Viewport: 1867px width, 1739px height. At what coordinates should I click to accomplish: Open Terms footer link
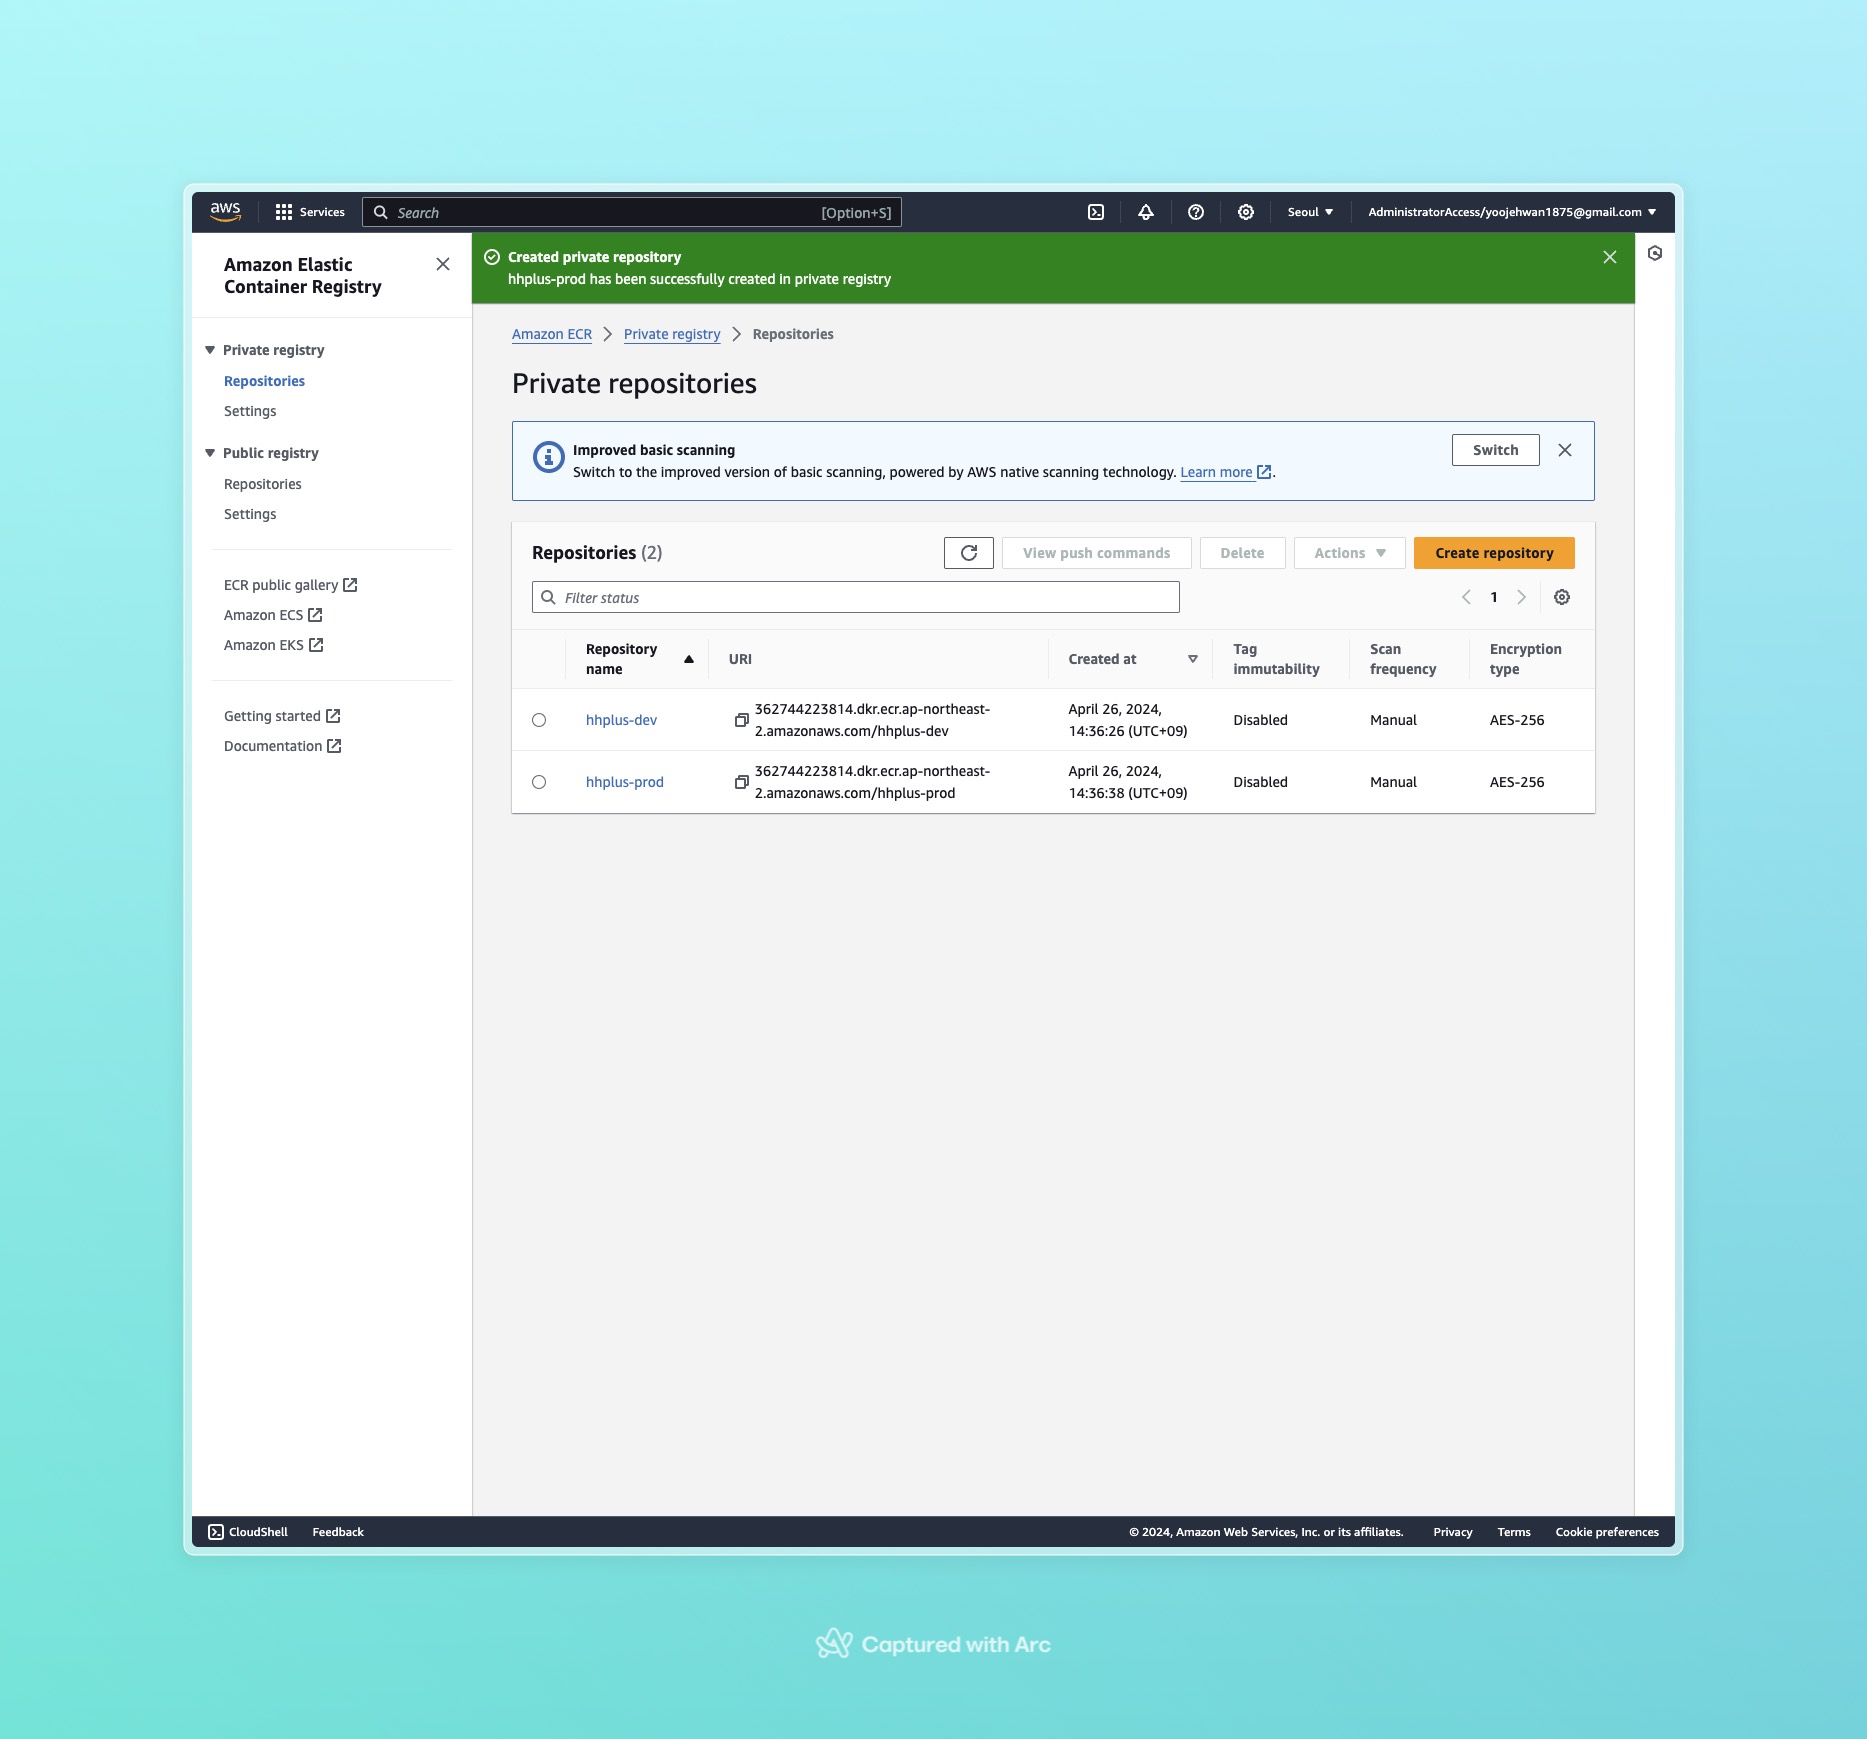[x=1514, y=1532]
